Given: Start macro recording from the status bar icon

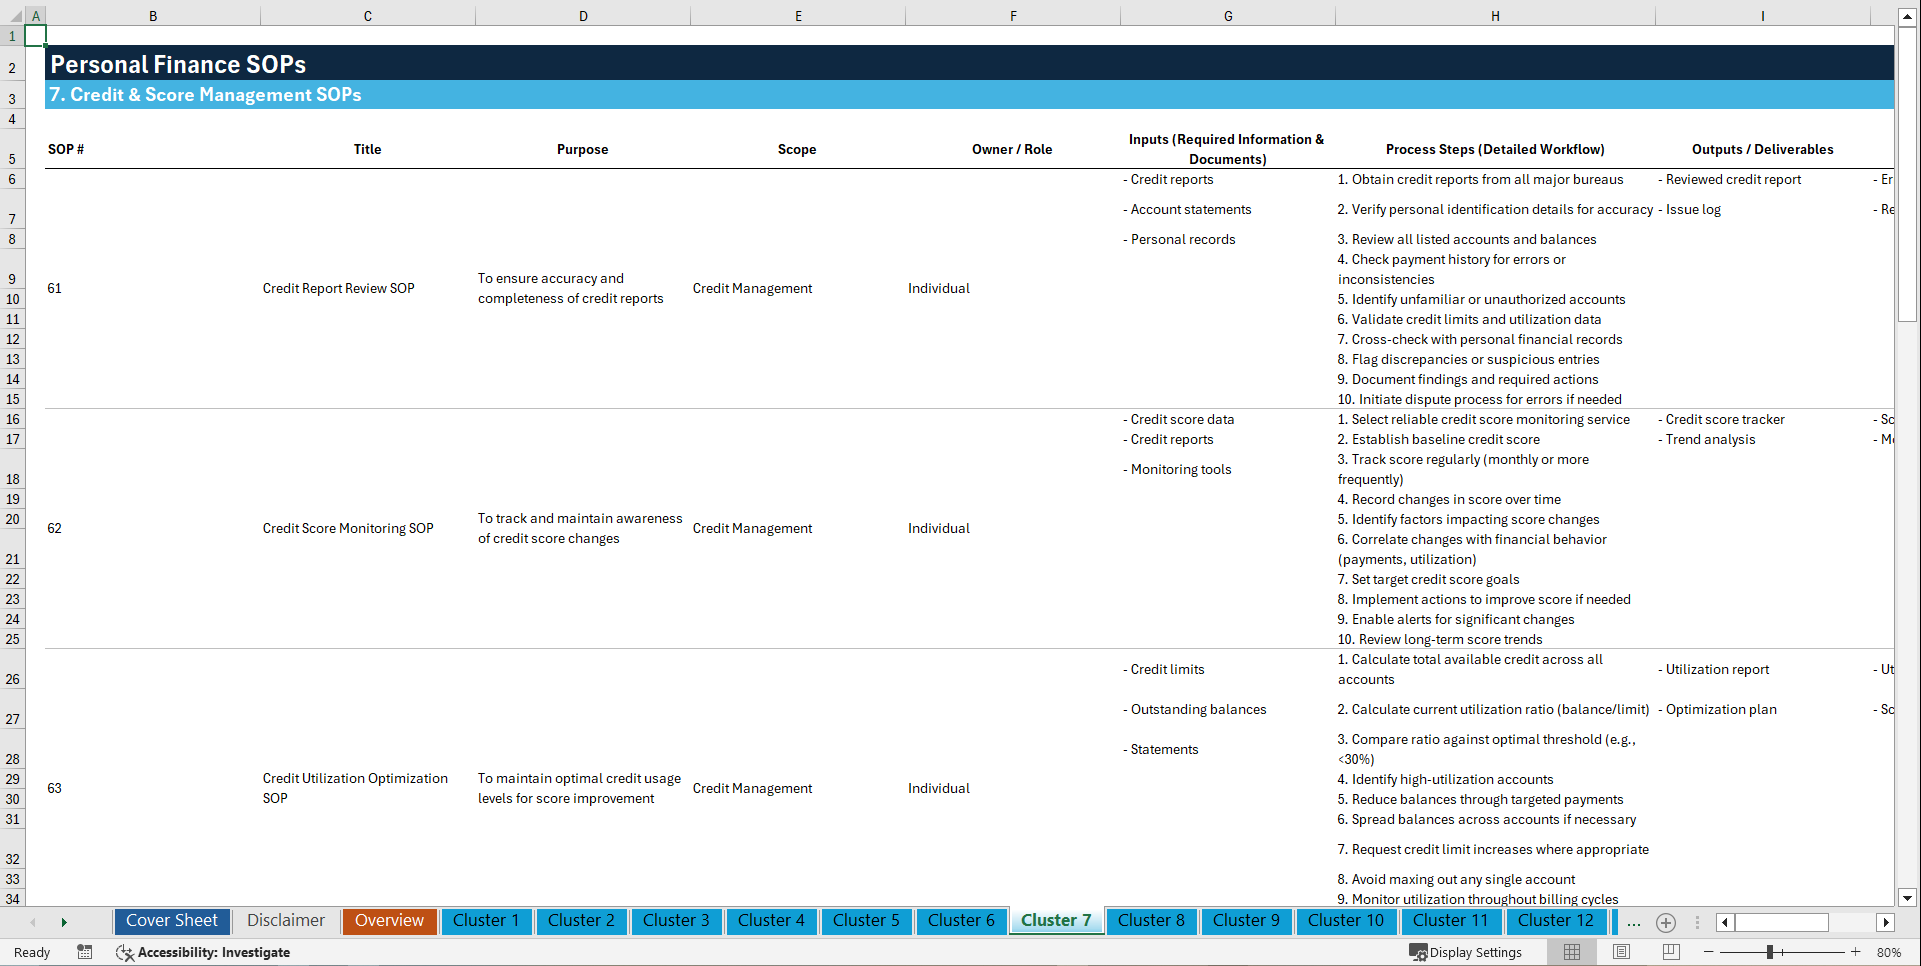Looking at the screenshot, I should coord(85,952).
